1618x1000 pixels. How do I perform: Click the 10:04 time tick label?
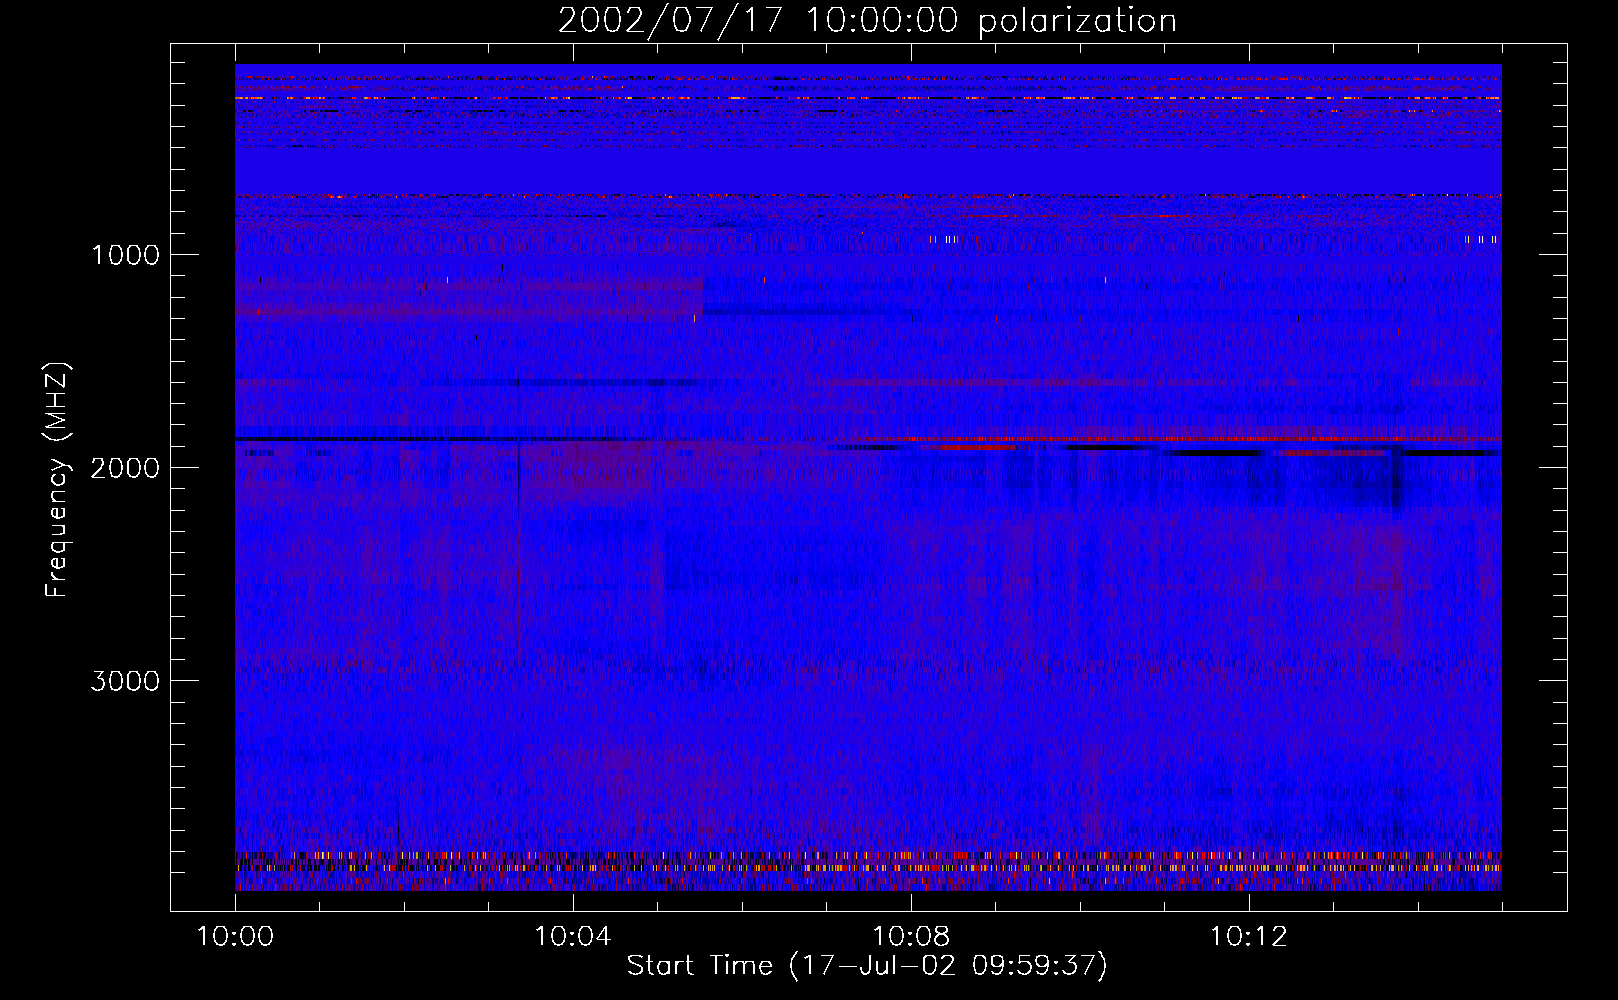click(573, 937)
